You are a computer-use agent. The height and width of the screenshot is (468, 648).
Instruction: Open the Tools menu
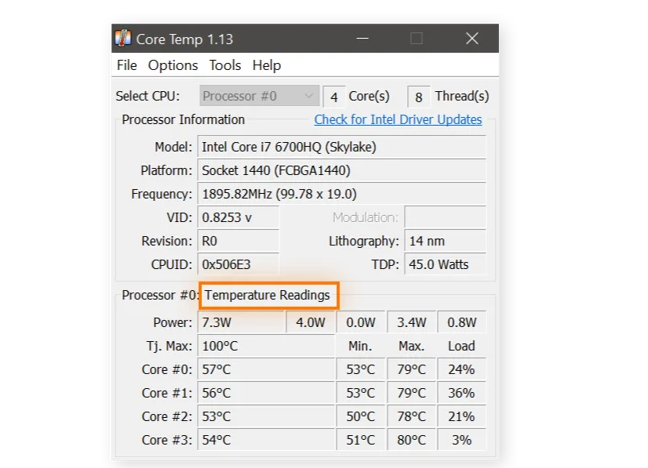(225, 65)
